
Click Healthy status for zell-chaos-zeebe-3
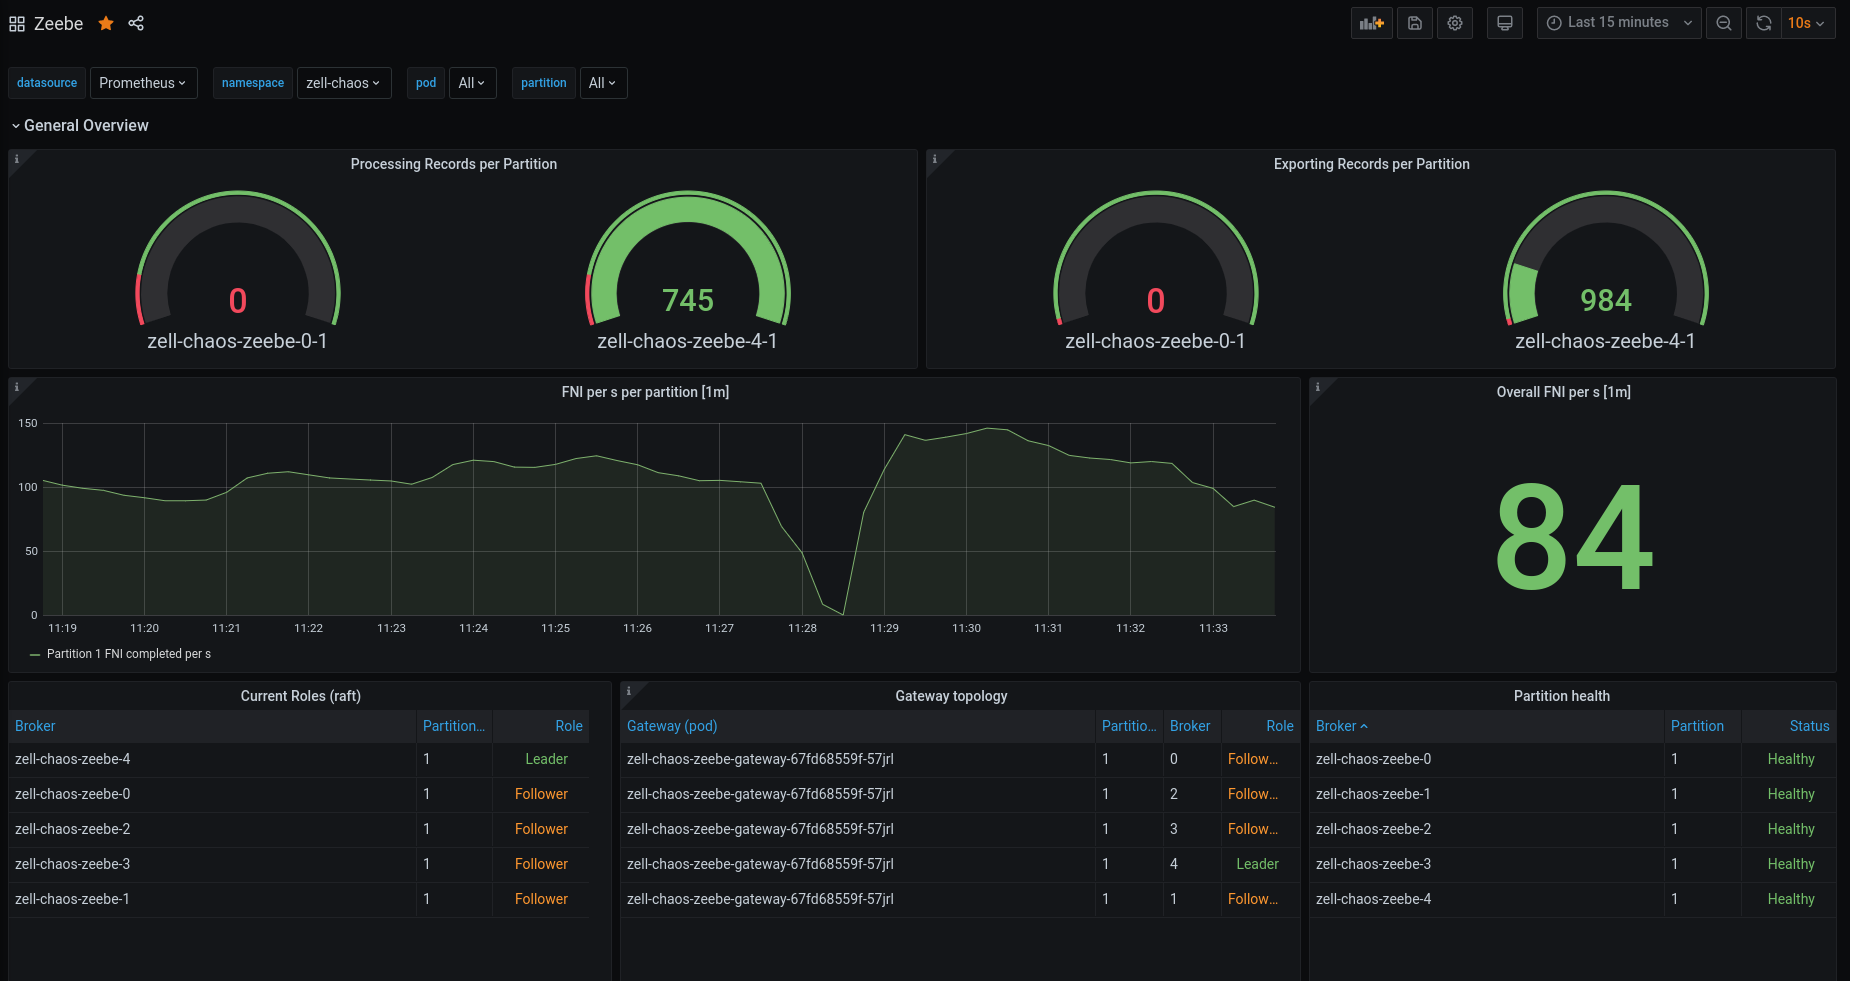(x=1791, y=864)
